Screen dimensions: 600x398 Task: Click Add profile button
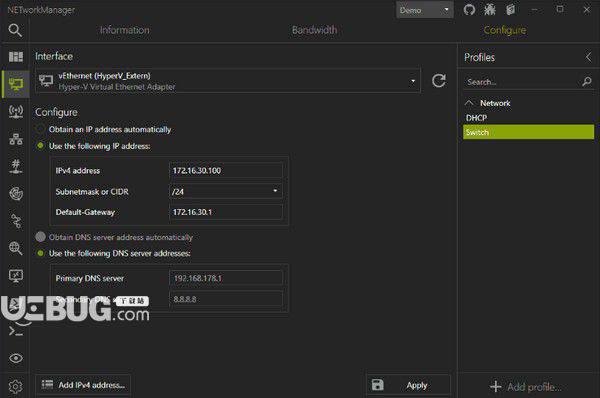(525, 387)
